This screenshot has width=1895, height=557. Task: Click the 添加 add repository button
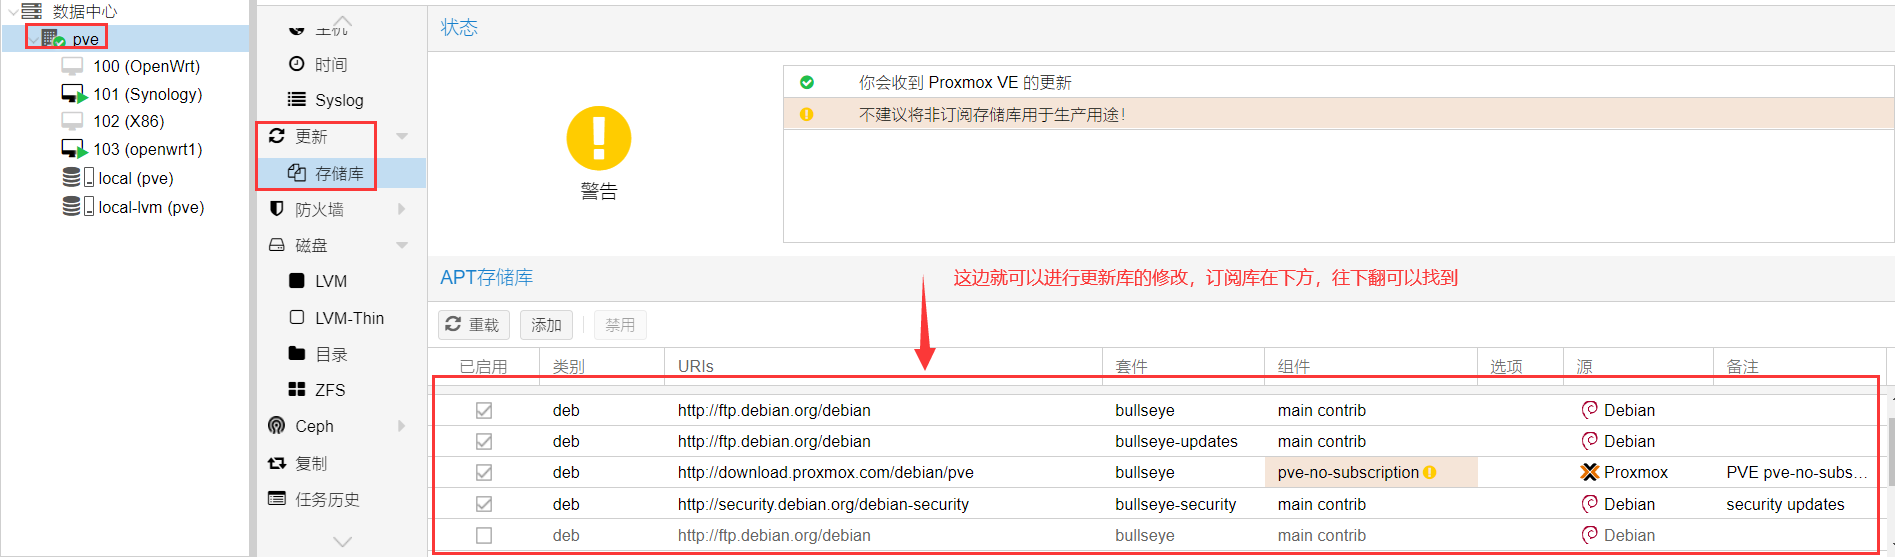tap(546, 325)
